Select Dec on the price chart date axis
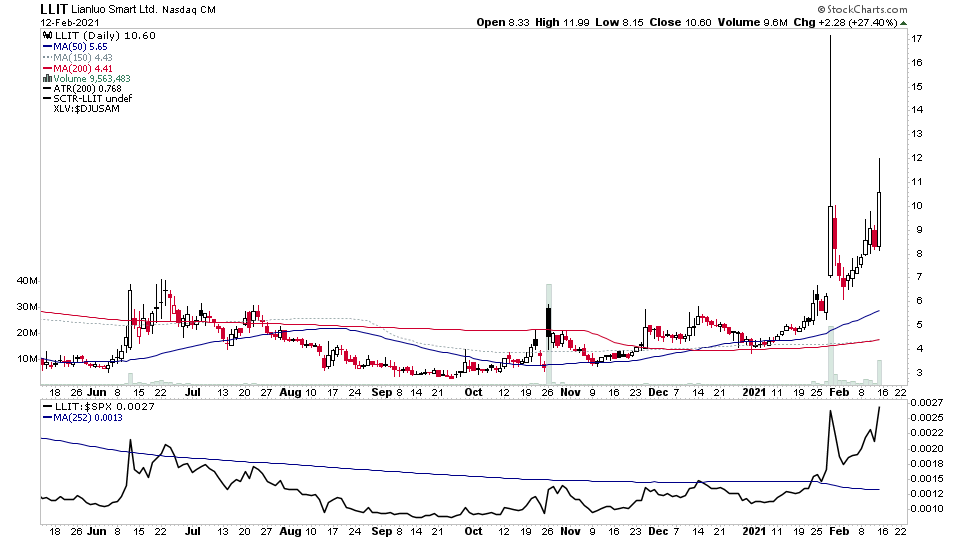Viewport: 960px width, 540px height. click(659, 392)
